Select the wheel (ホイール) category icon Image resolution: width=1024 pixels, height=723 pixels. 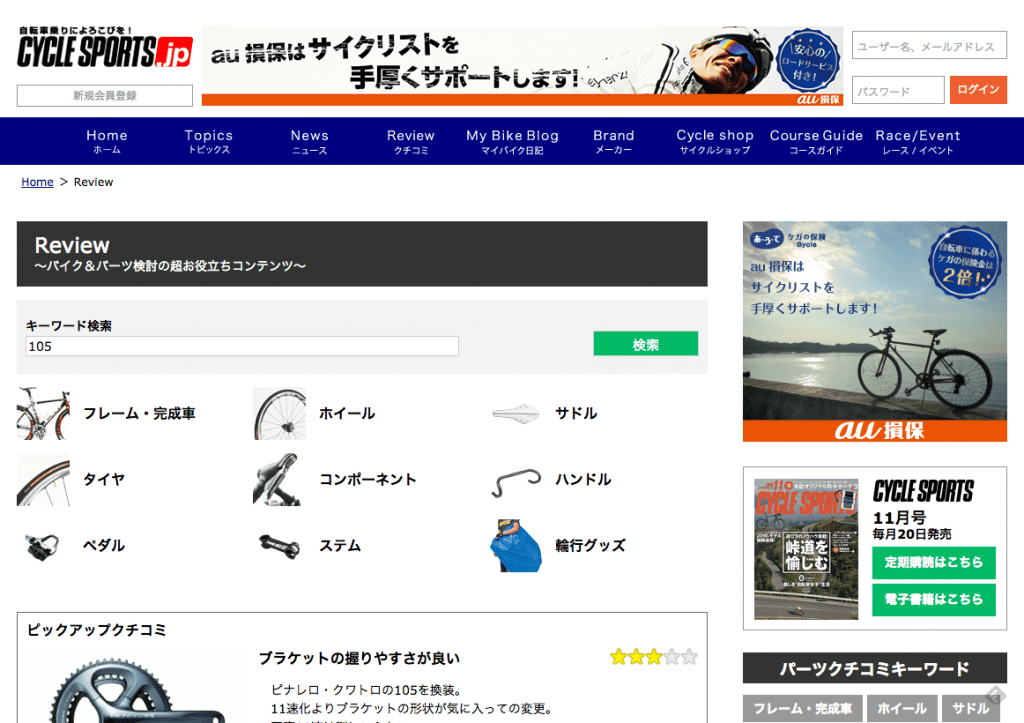tap(279, 414)
